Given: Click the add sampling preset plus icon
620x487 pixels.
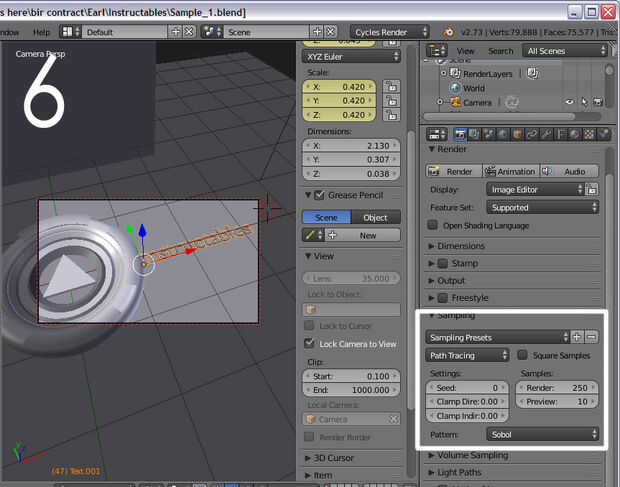Looking at the screenshot, I should pyautogui.click(x=576, y=337).
